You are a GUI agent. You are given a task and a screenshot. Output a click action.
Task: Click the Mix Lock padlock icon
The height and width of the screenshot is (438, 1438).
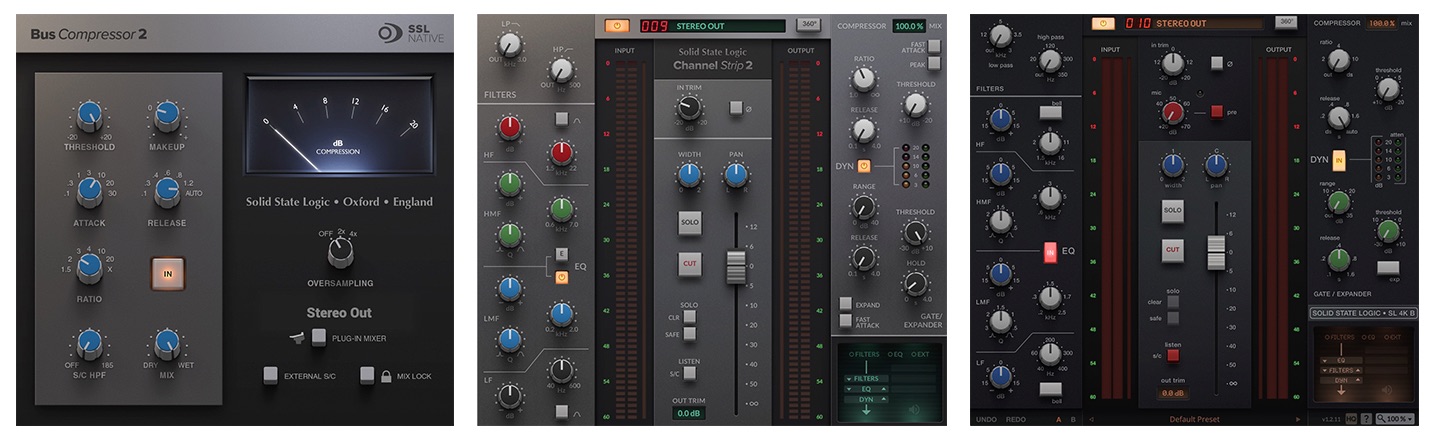pyautogui.click(x=386, y=375)
